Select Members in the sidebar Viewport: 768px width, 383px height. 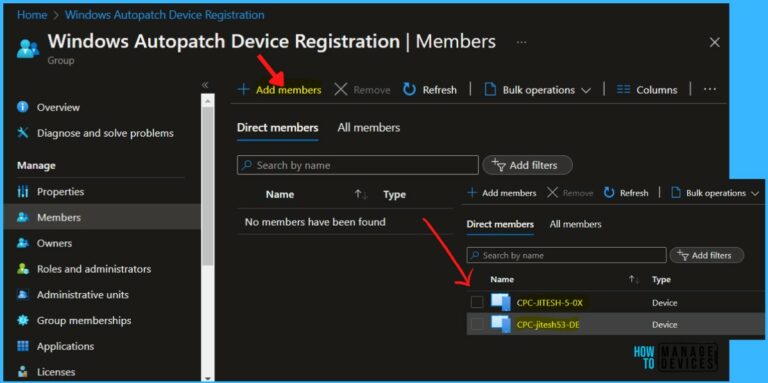(x=59, y=217)
